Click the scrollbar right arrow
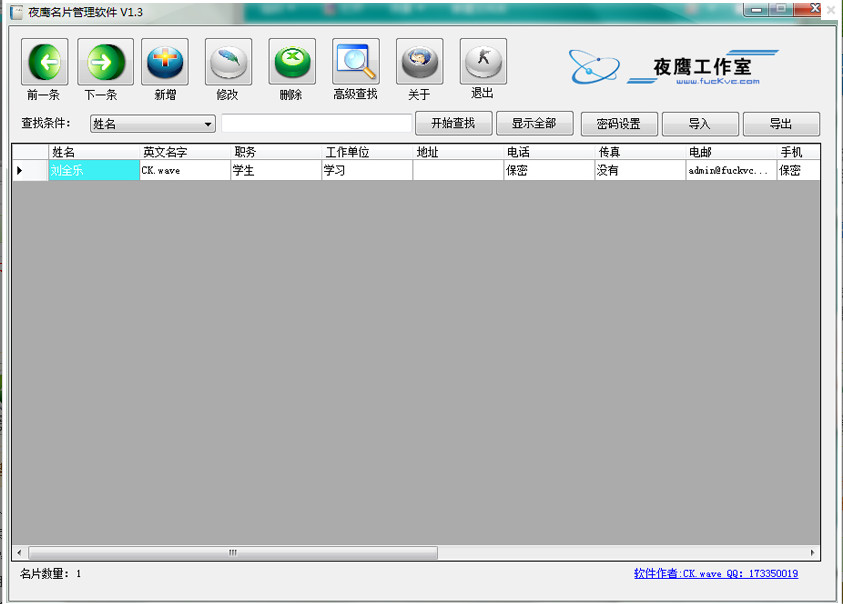843x604 pixels. click(x=812, y=553)
